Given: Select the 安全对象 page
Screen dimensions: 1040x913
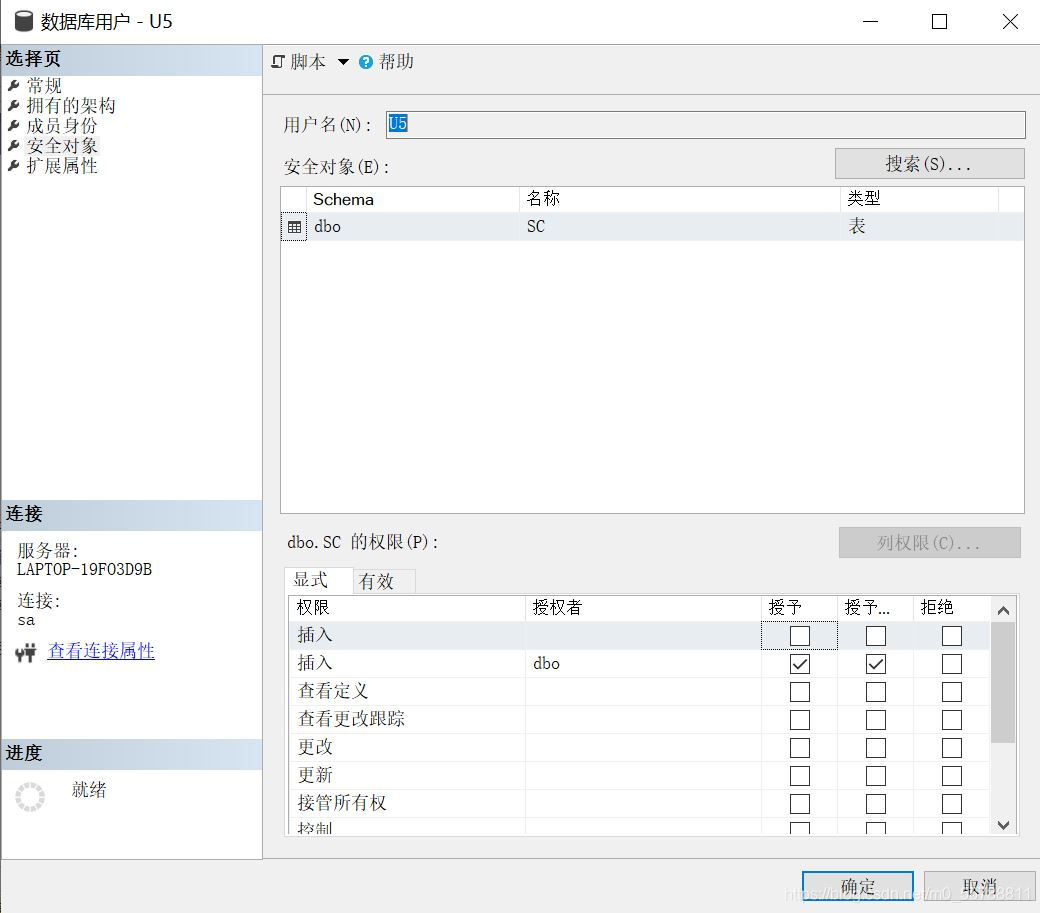Looking at the screenshot, I should pyautogui.click(x=62, y=145).
